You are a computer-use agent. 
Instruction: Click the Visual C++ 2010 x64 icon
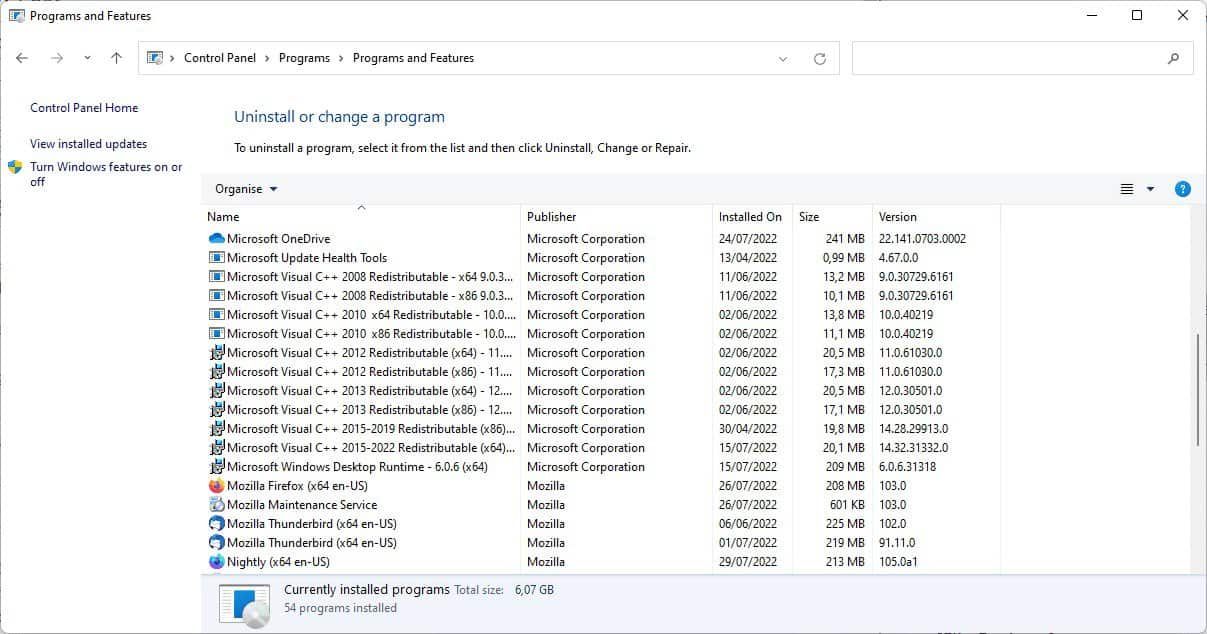[217, 315]
